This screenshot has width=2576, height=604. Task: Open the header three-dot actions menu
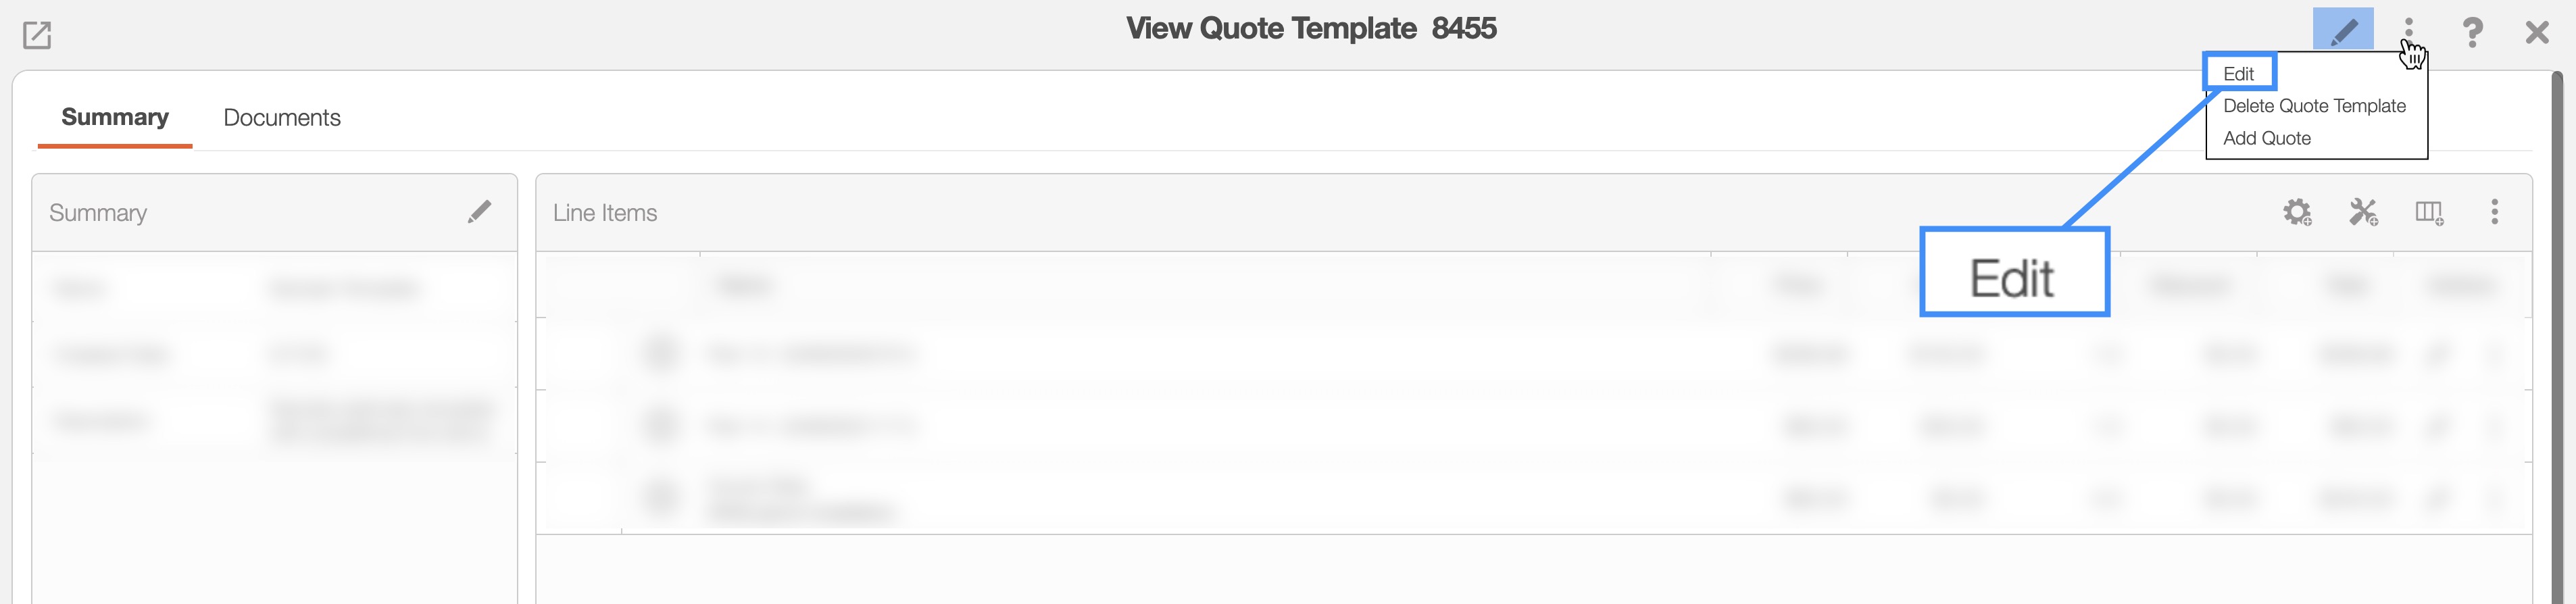coord(2408,30)
